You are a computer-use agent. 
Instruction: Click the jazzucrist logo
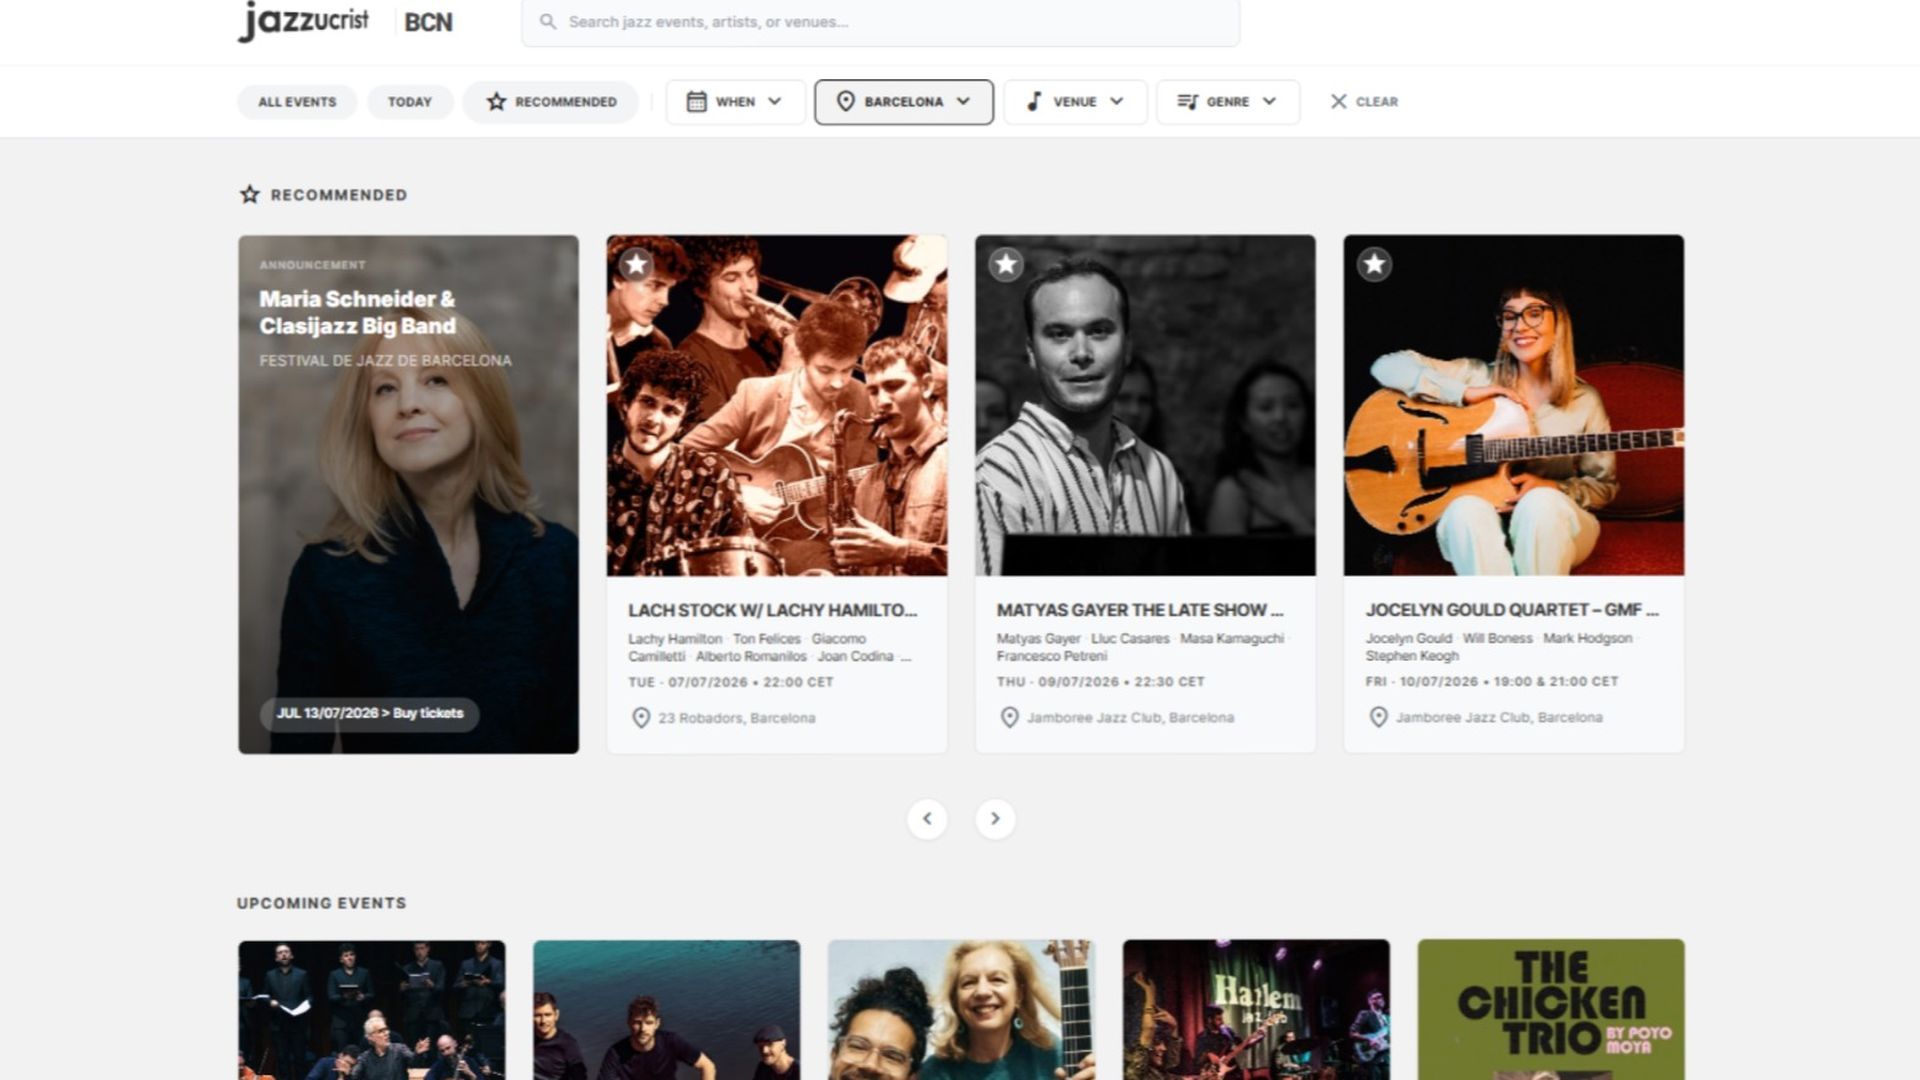pyautogui.click(x=303, y=21)
